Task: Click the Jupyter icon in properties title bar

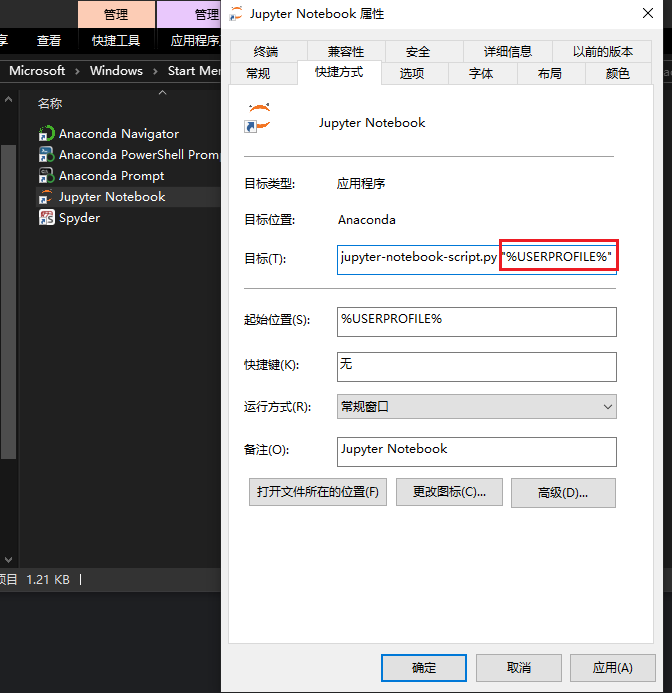Action: tap(237, 14)
